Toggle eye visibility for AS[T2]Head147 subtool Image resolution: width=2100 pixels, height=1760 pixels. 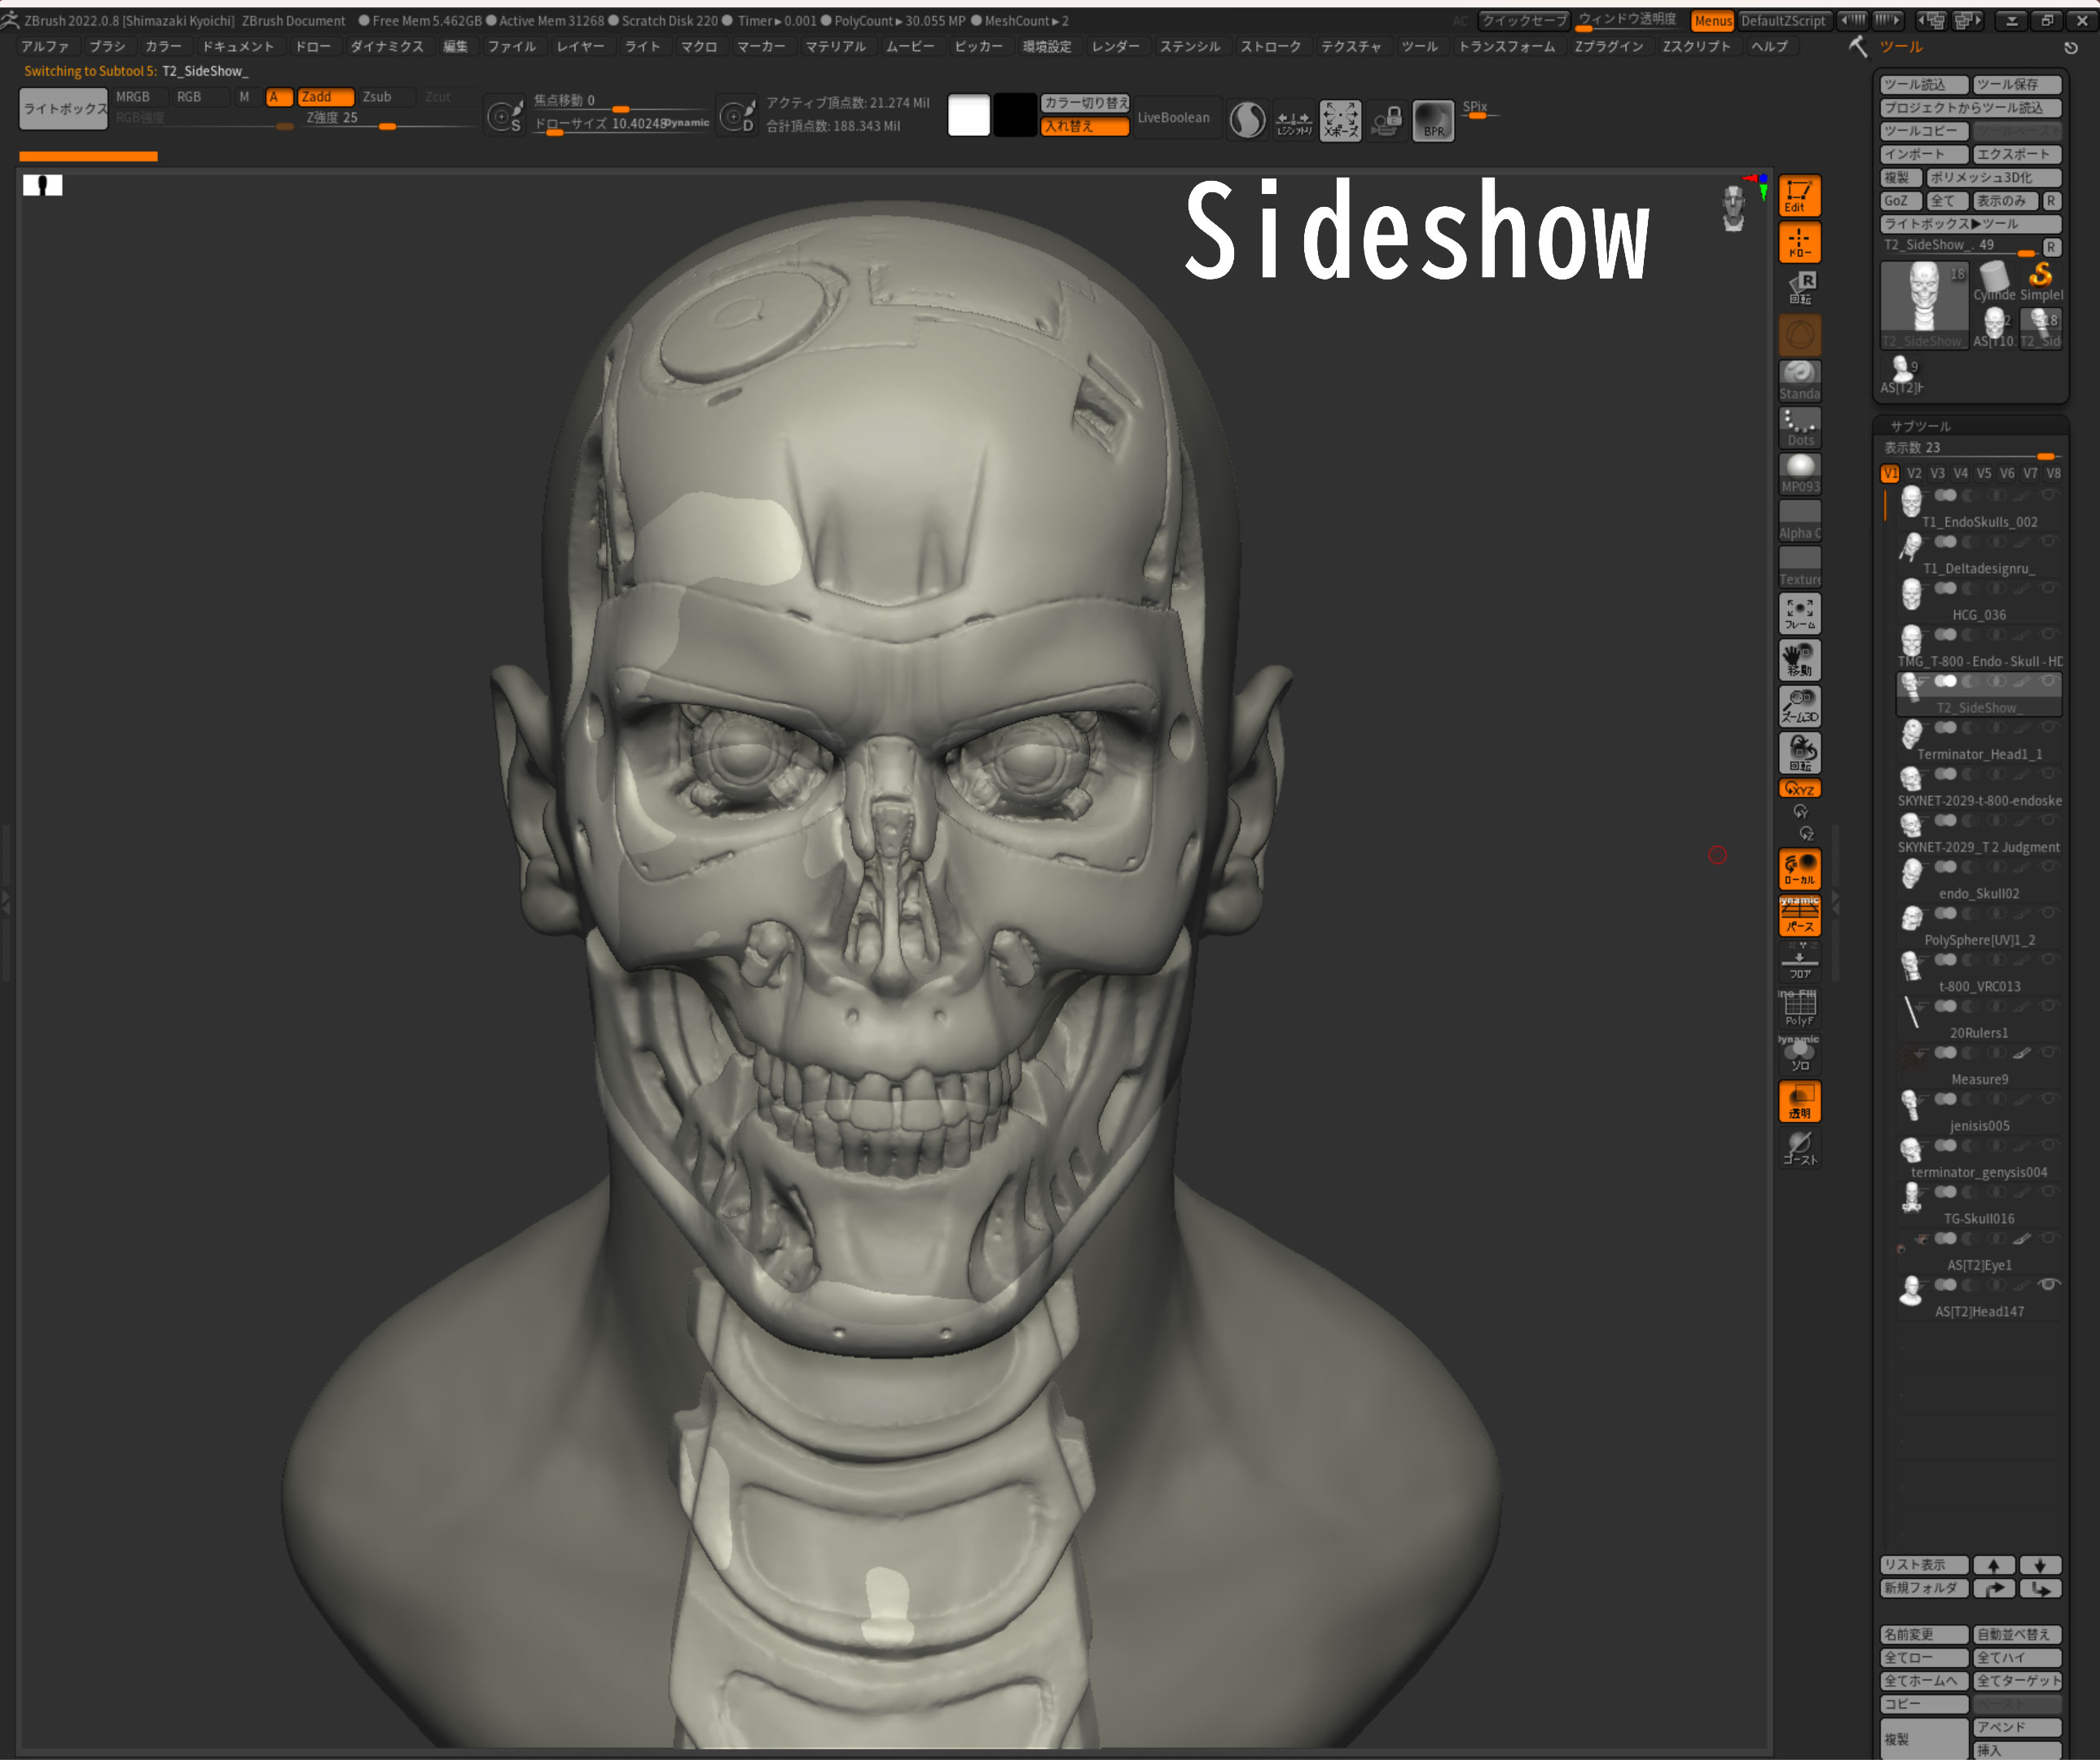point(2047,1284)
